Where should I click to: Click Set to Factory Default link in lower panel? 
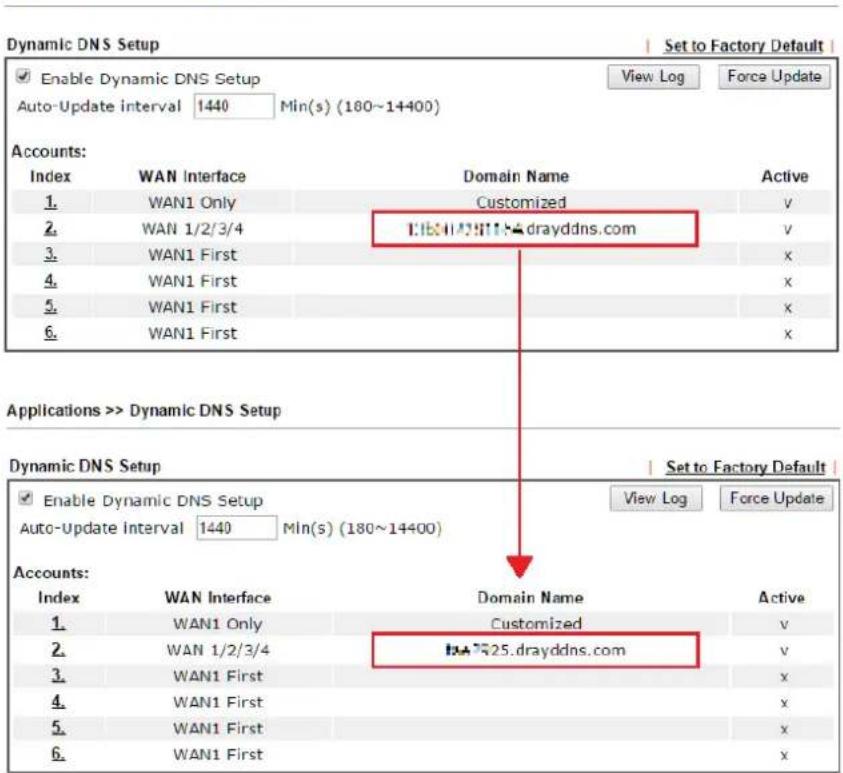tap(746, 467)
